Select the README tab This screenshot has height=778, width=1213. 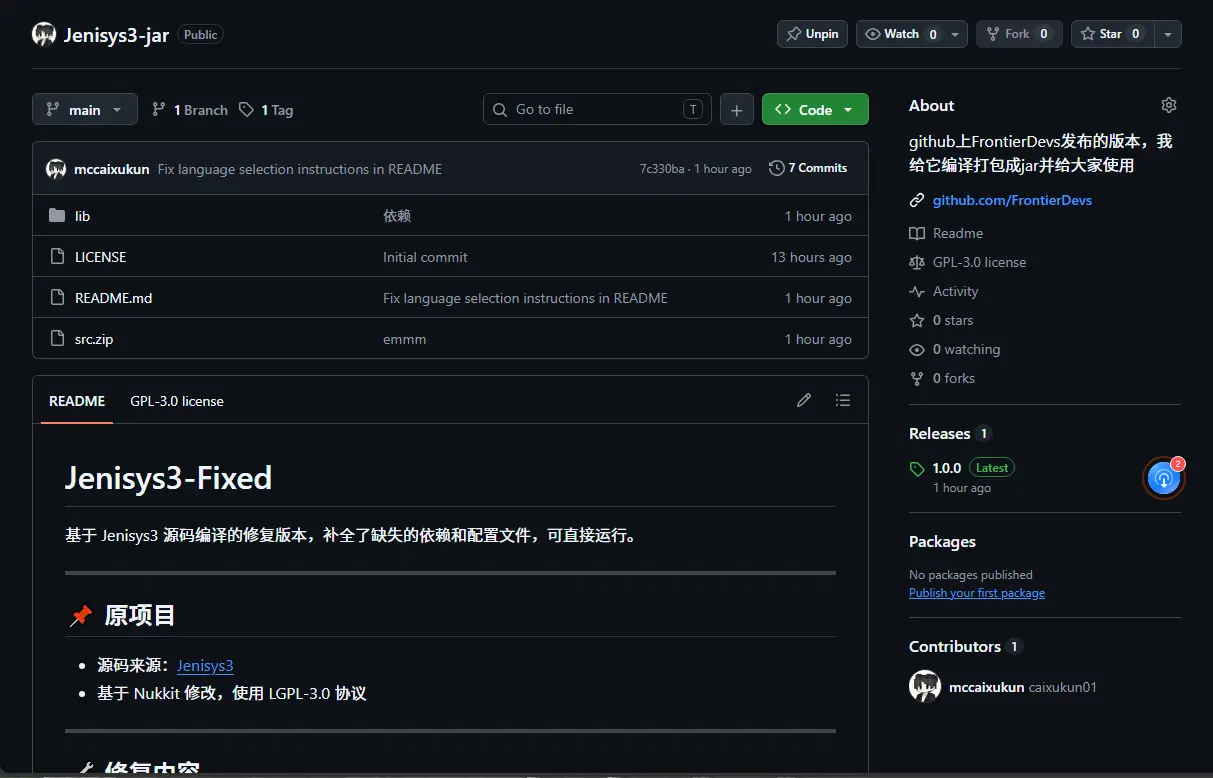click(77, 401)
